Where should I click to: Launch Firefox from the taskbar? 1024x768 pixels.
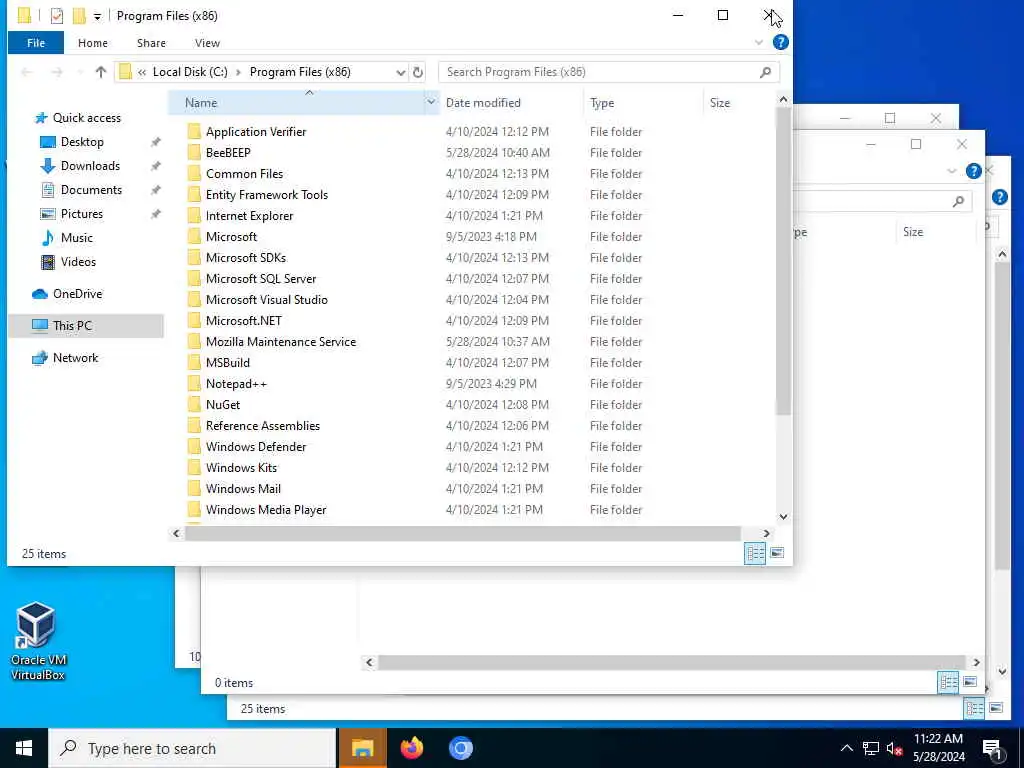tap(411, 748)
